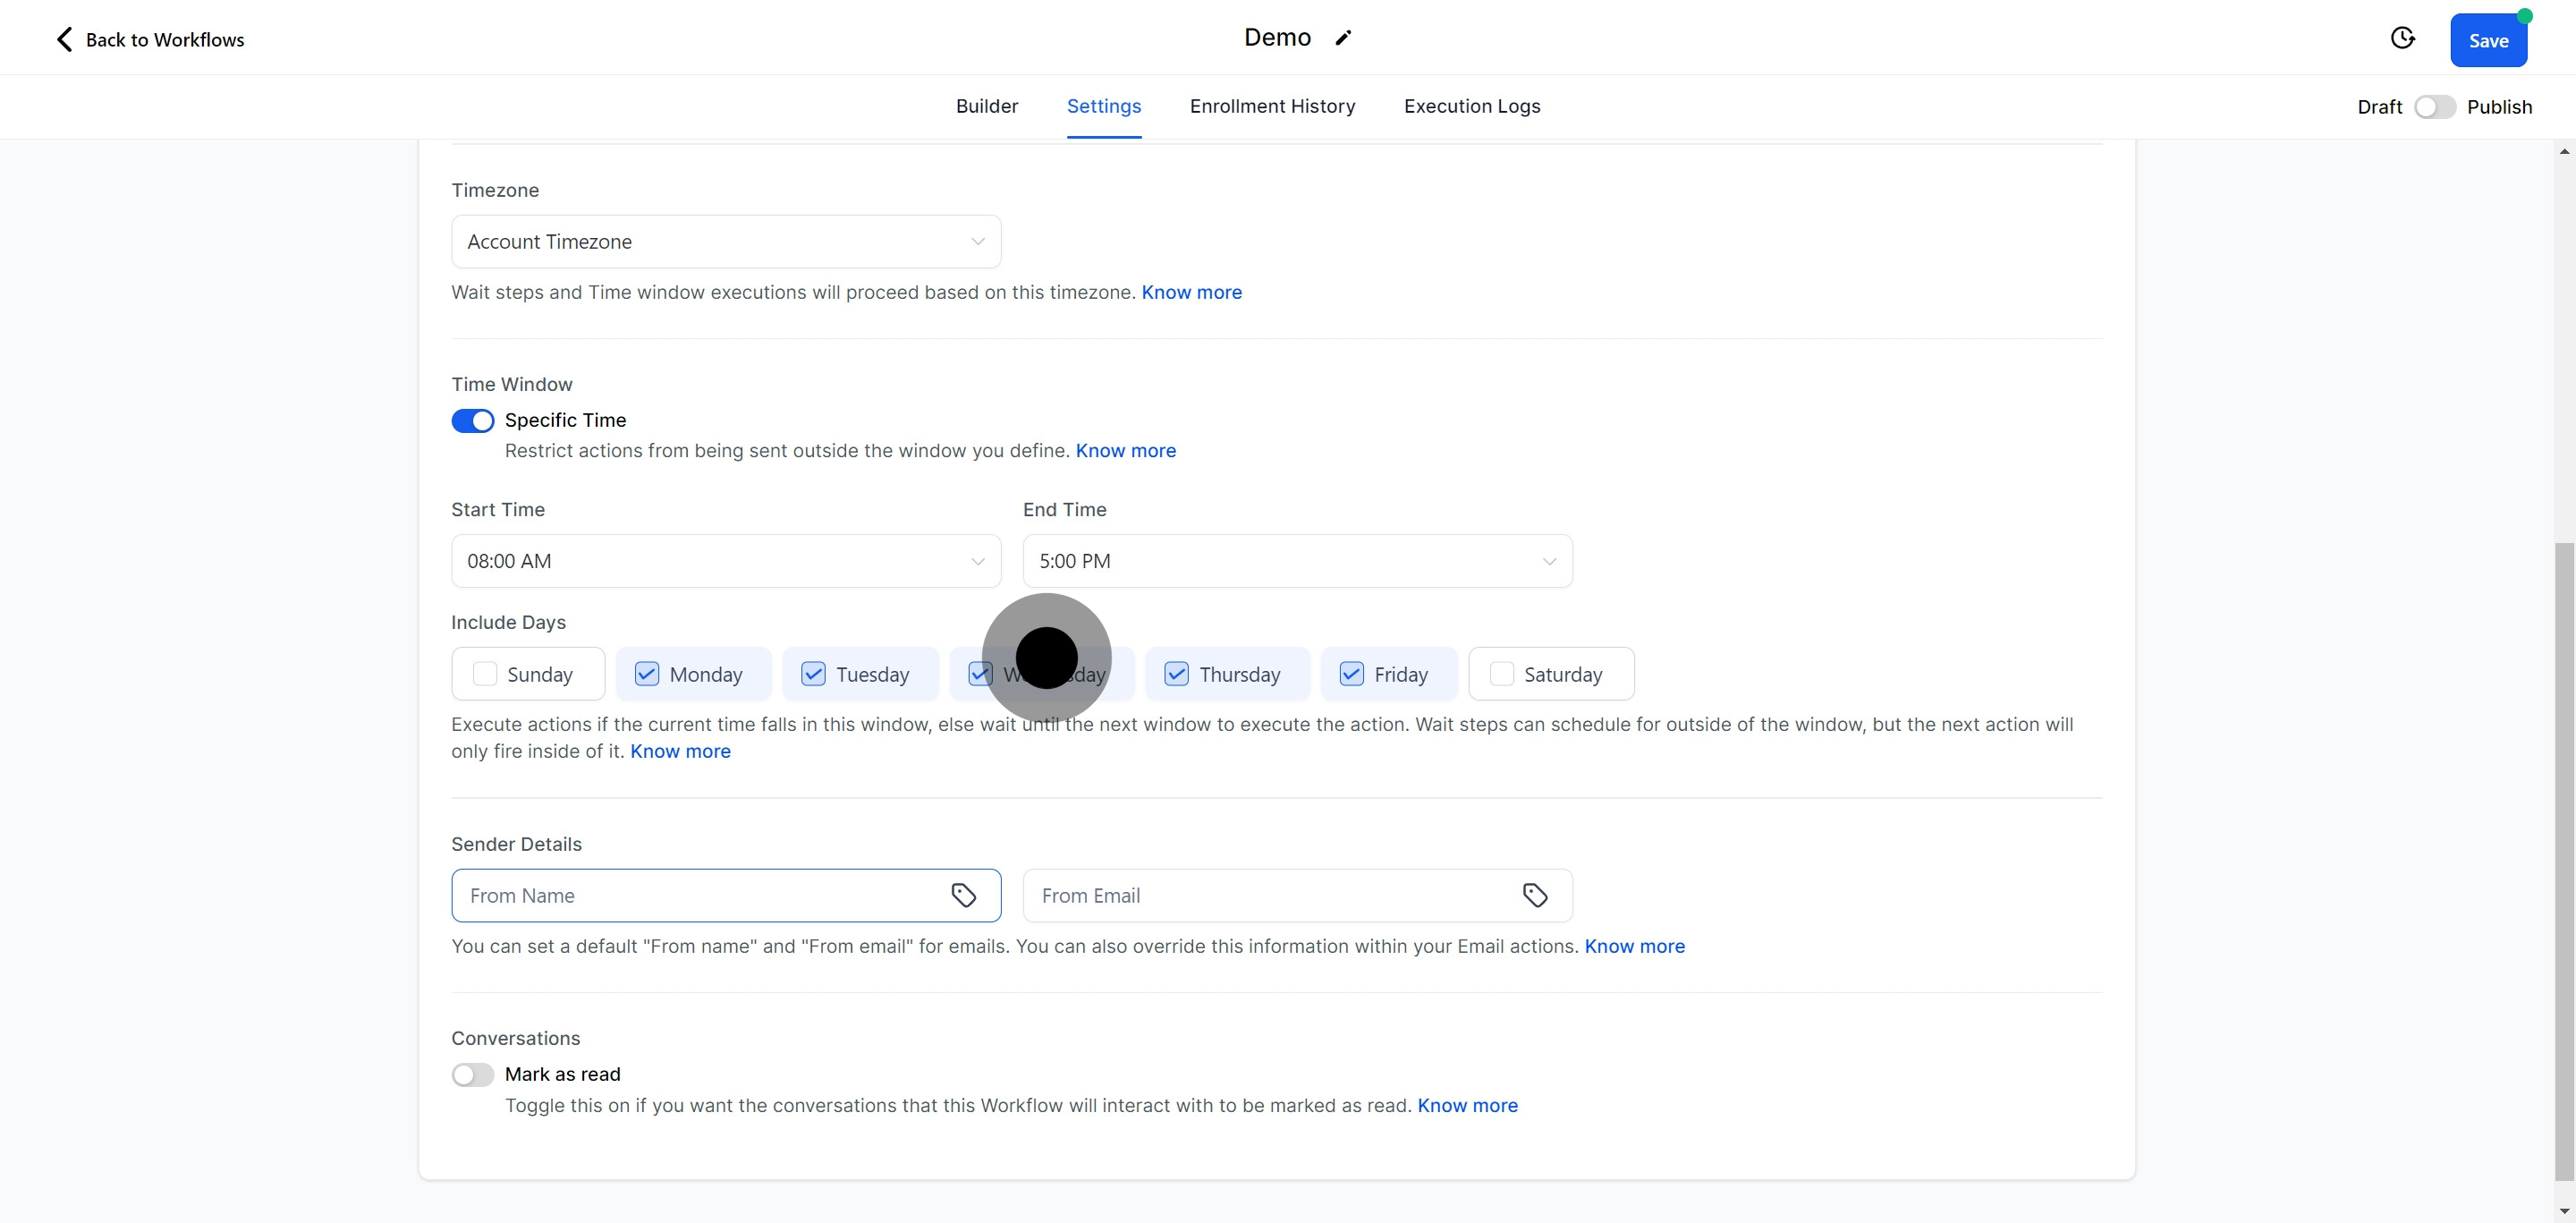Toggle Draft to Publish switch
This screenshot has width=2576, height=1223.
click(2434, 107)
